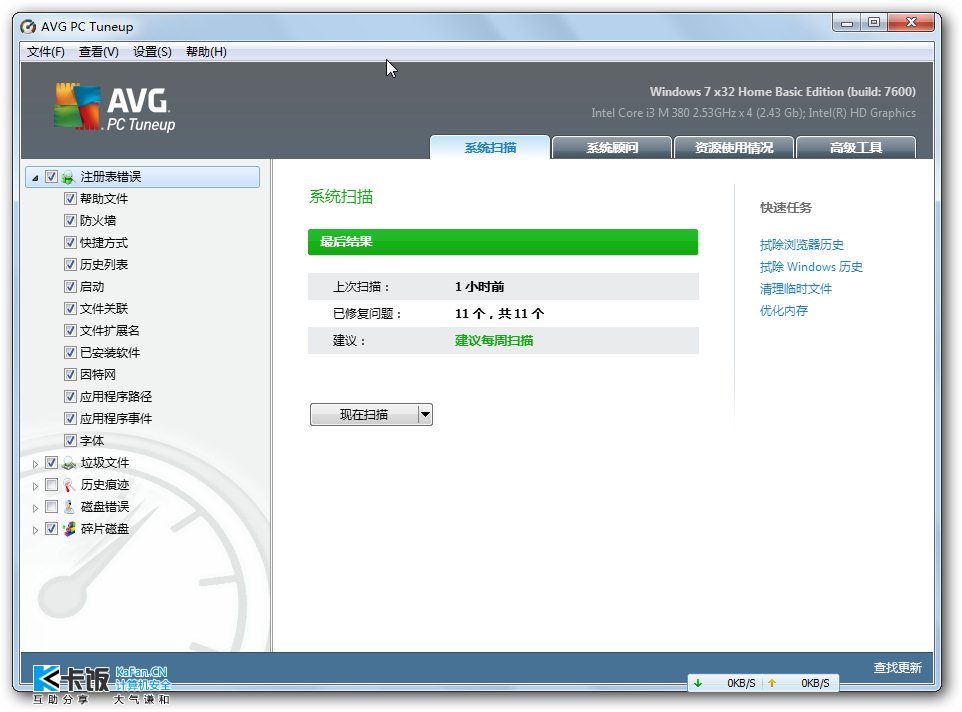Click the orange upload speed arrow icon
The image size is (962, 712).
(772, 683)
